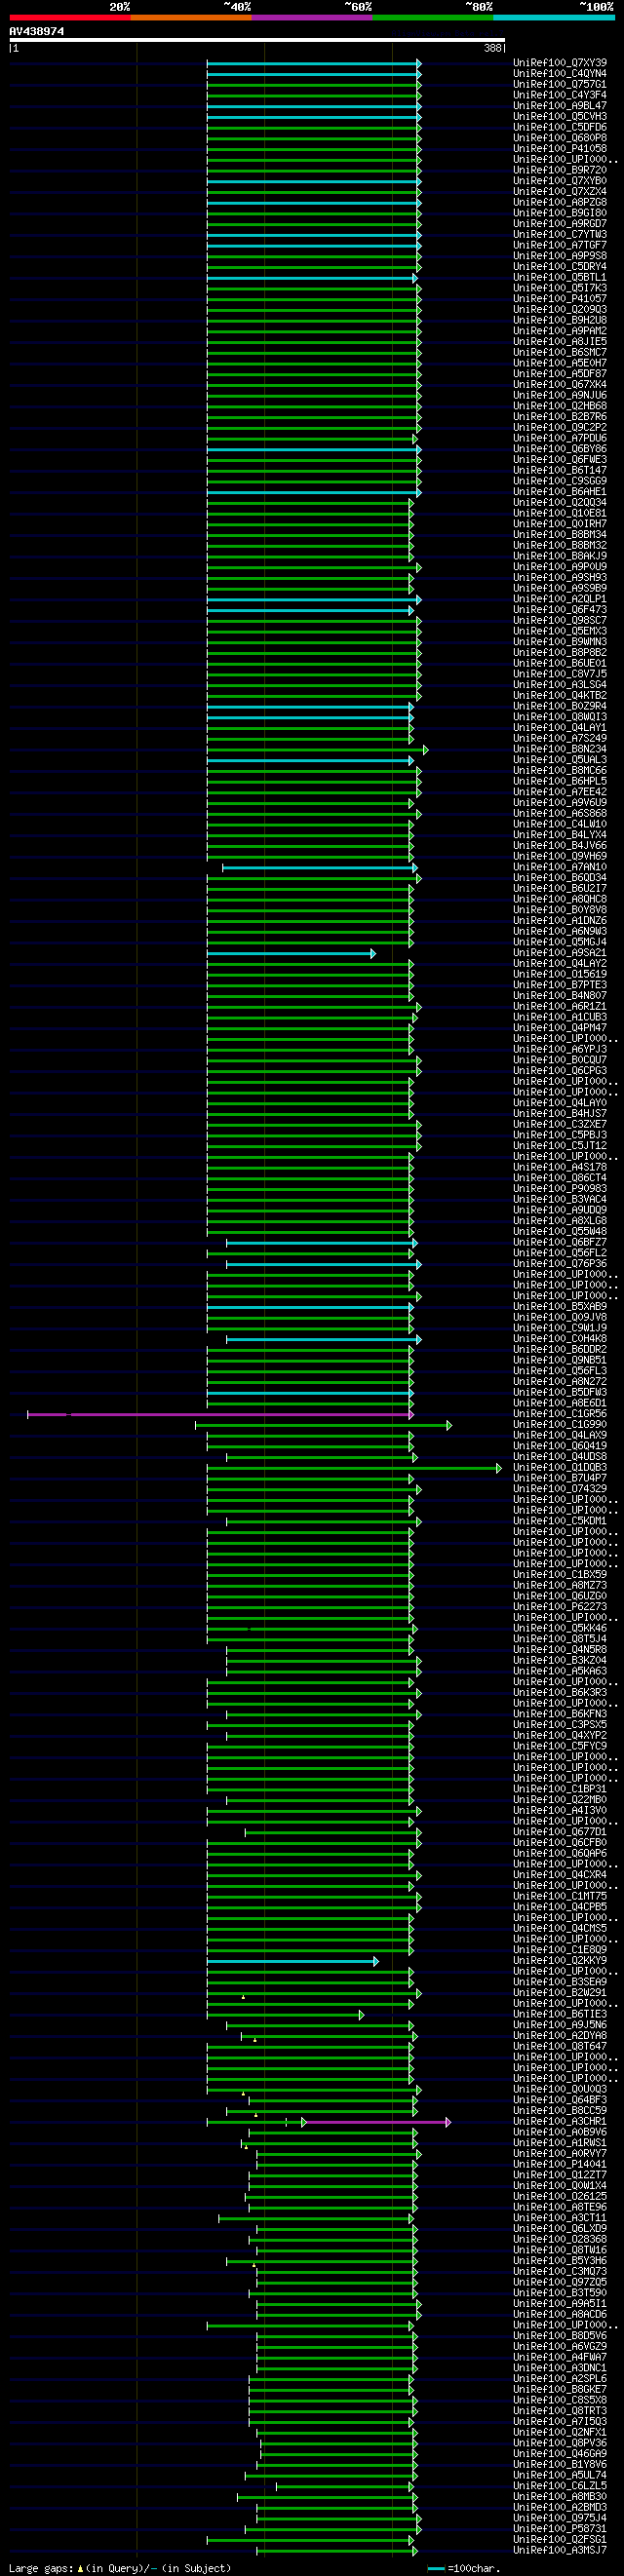The width and height of the screenshot is (624, 2576).
Task: Select hit label UniRef100_C1GR56
Action: pos(560,1415)
